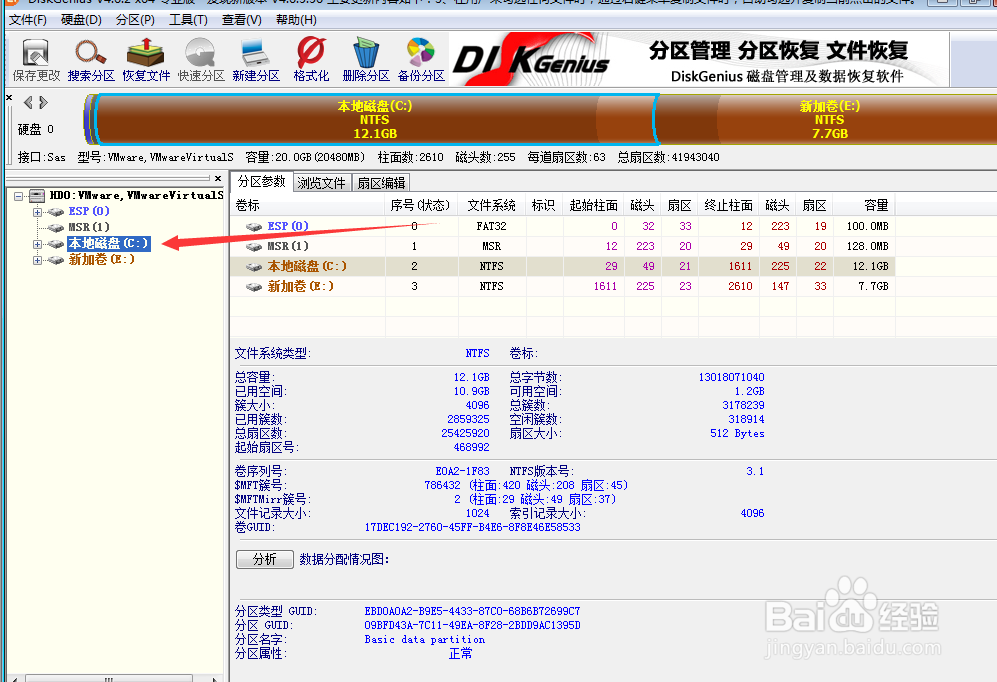This screenshot has height=682, width=997.
Task: Click the 终止柱面 column header
Action: [x=729, y=205]
